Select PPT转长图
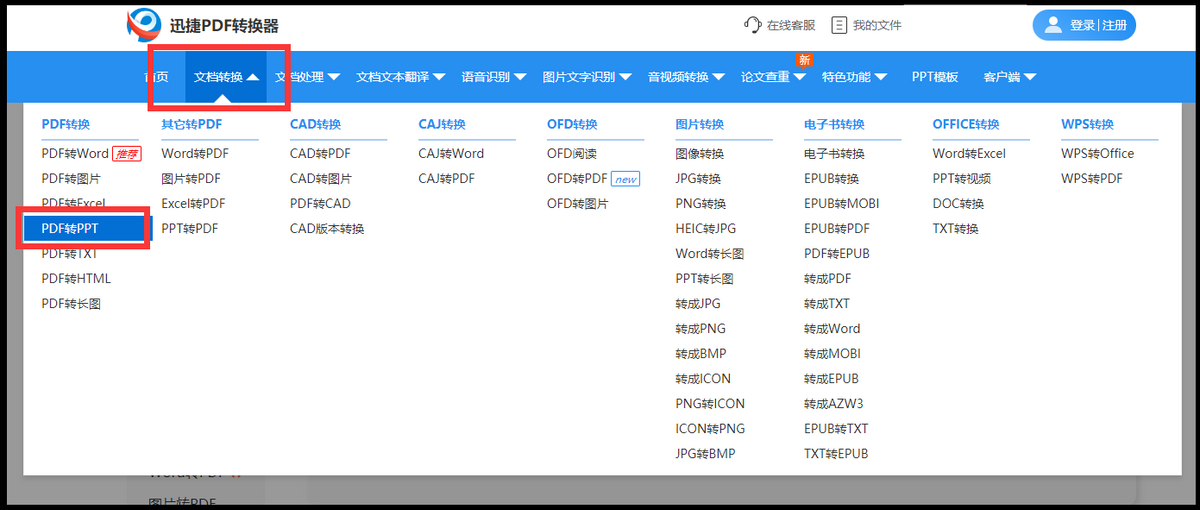1200x510 pixels. click(x=705, y=279)
